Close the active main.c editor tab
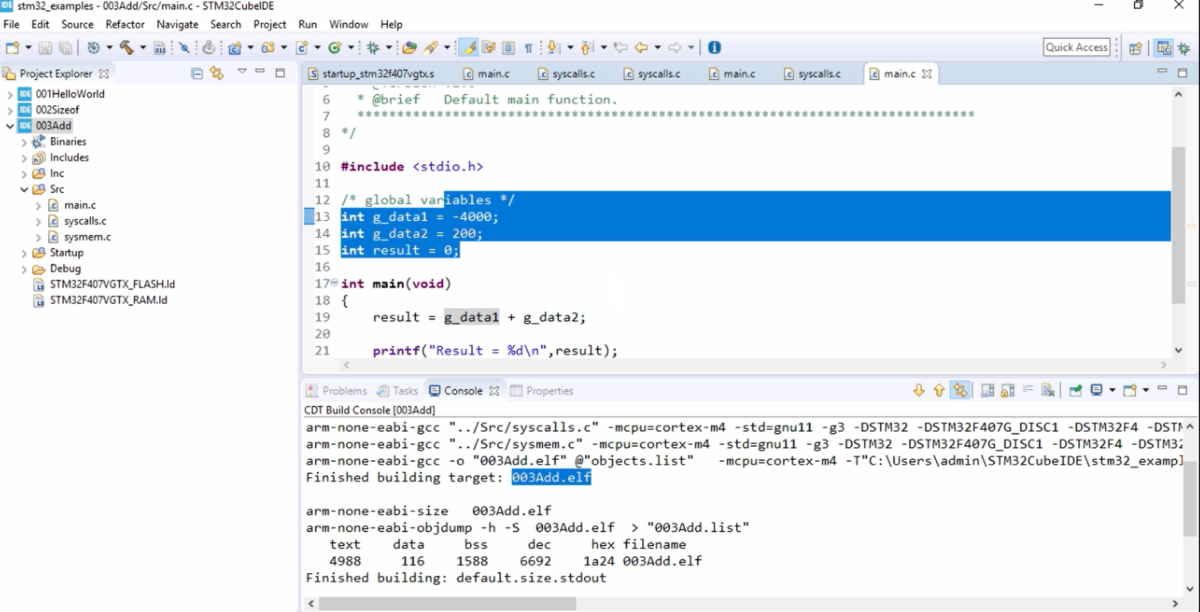The width and height of the screenshot is (1200, 612). pyautogui.click(x=927, y=74)
